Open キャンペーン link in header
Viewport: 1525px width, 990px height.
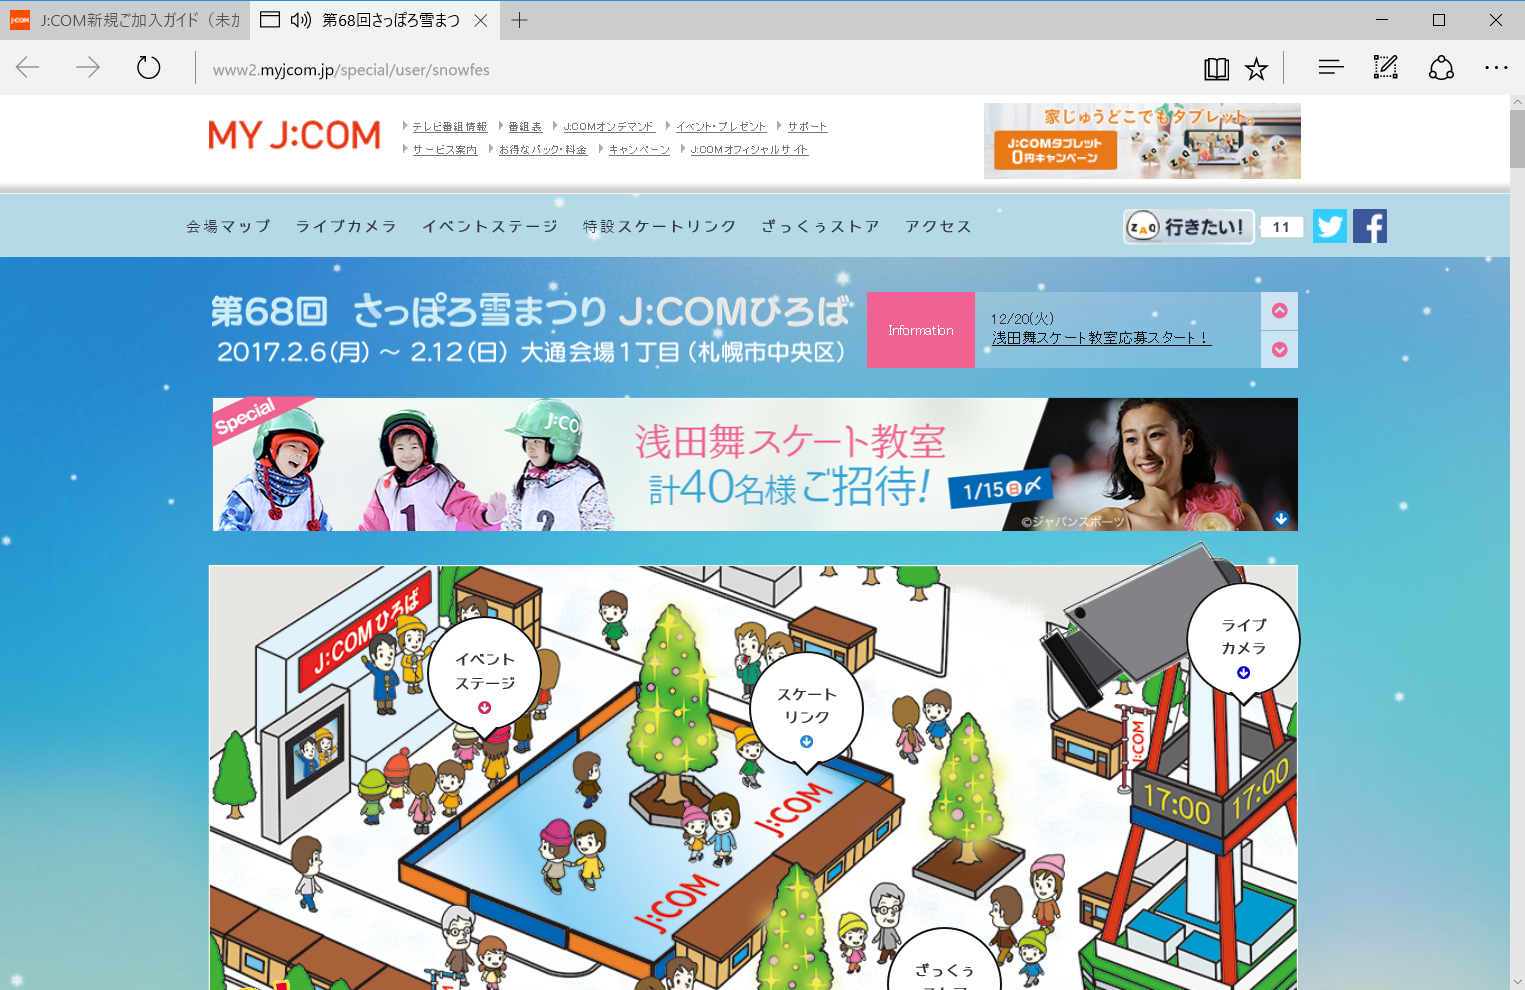point(639,149)
